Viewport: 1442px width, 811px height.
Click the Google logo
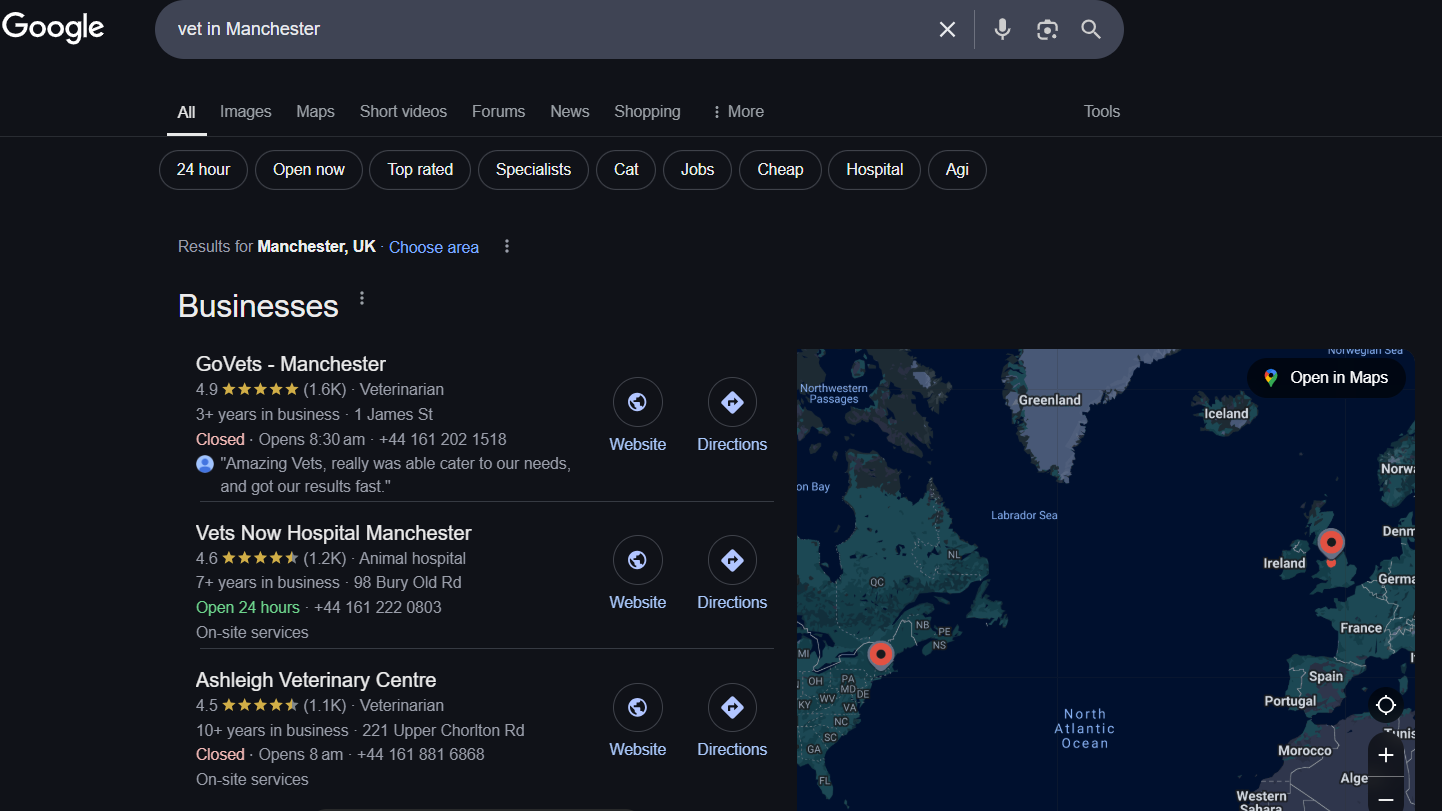click(53, 28)
